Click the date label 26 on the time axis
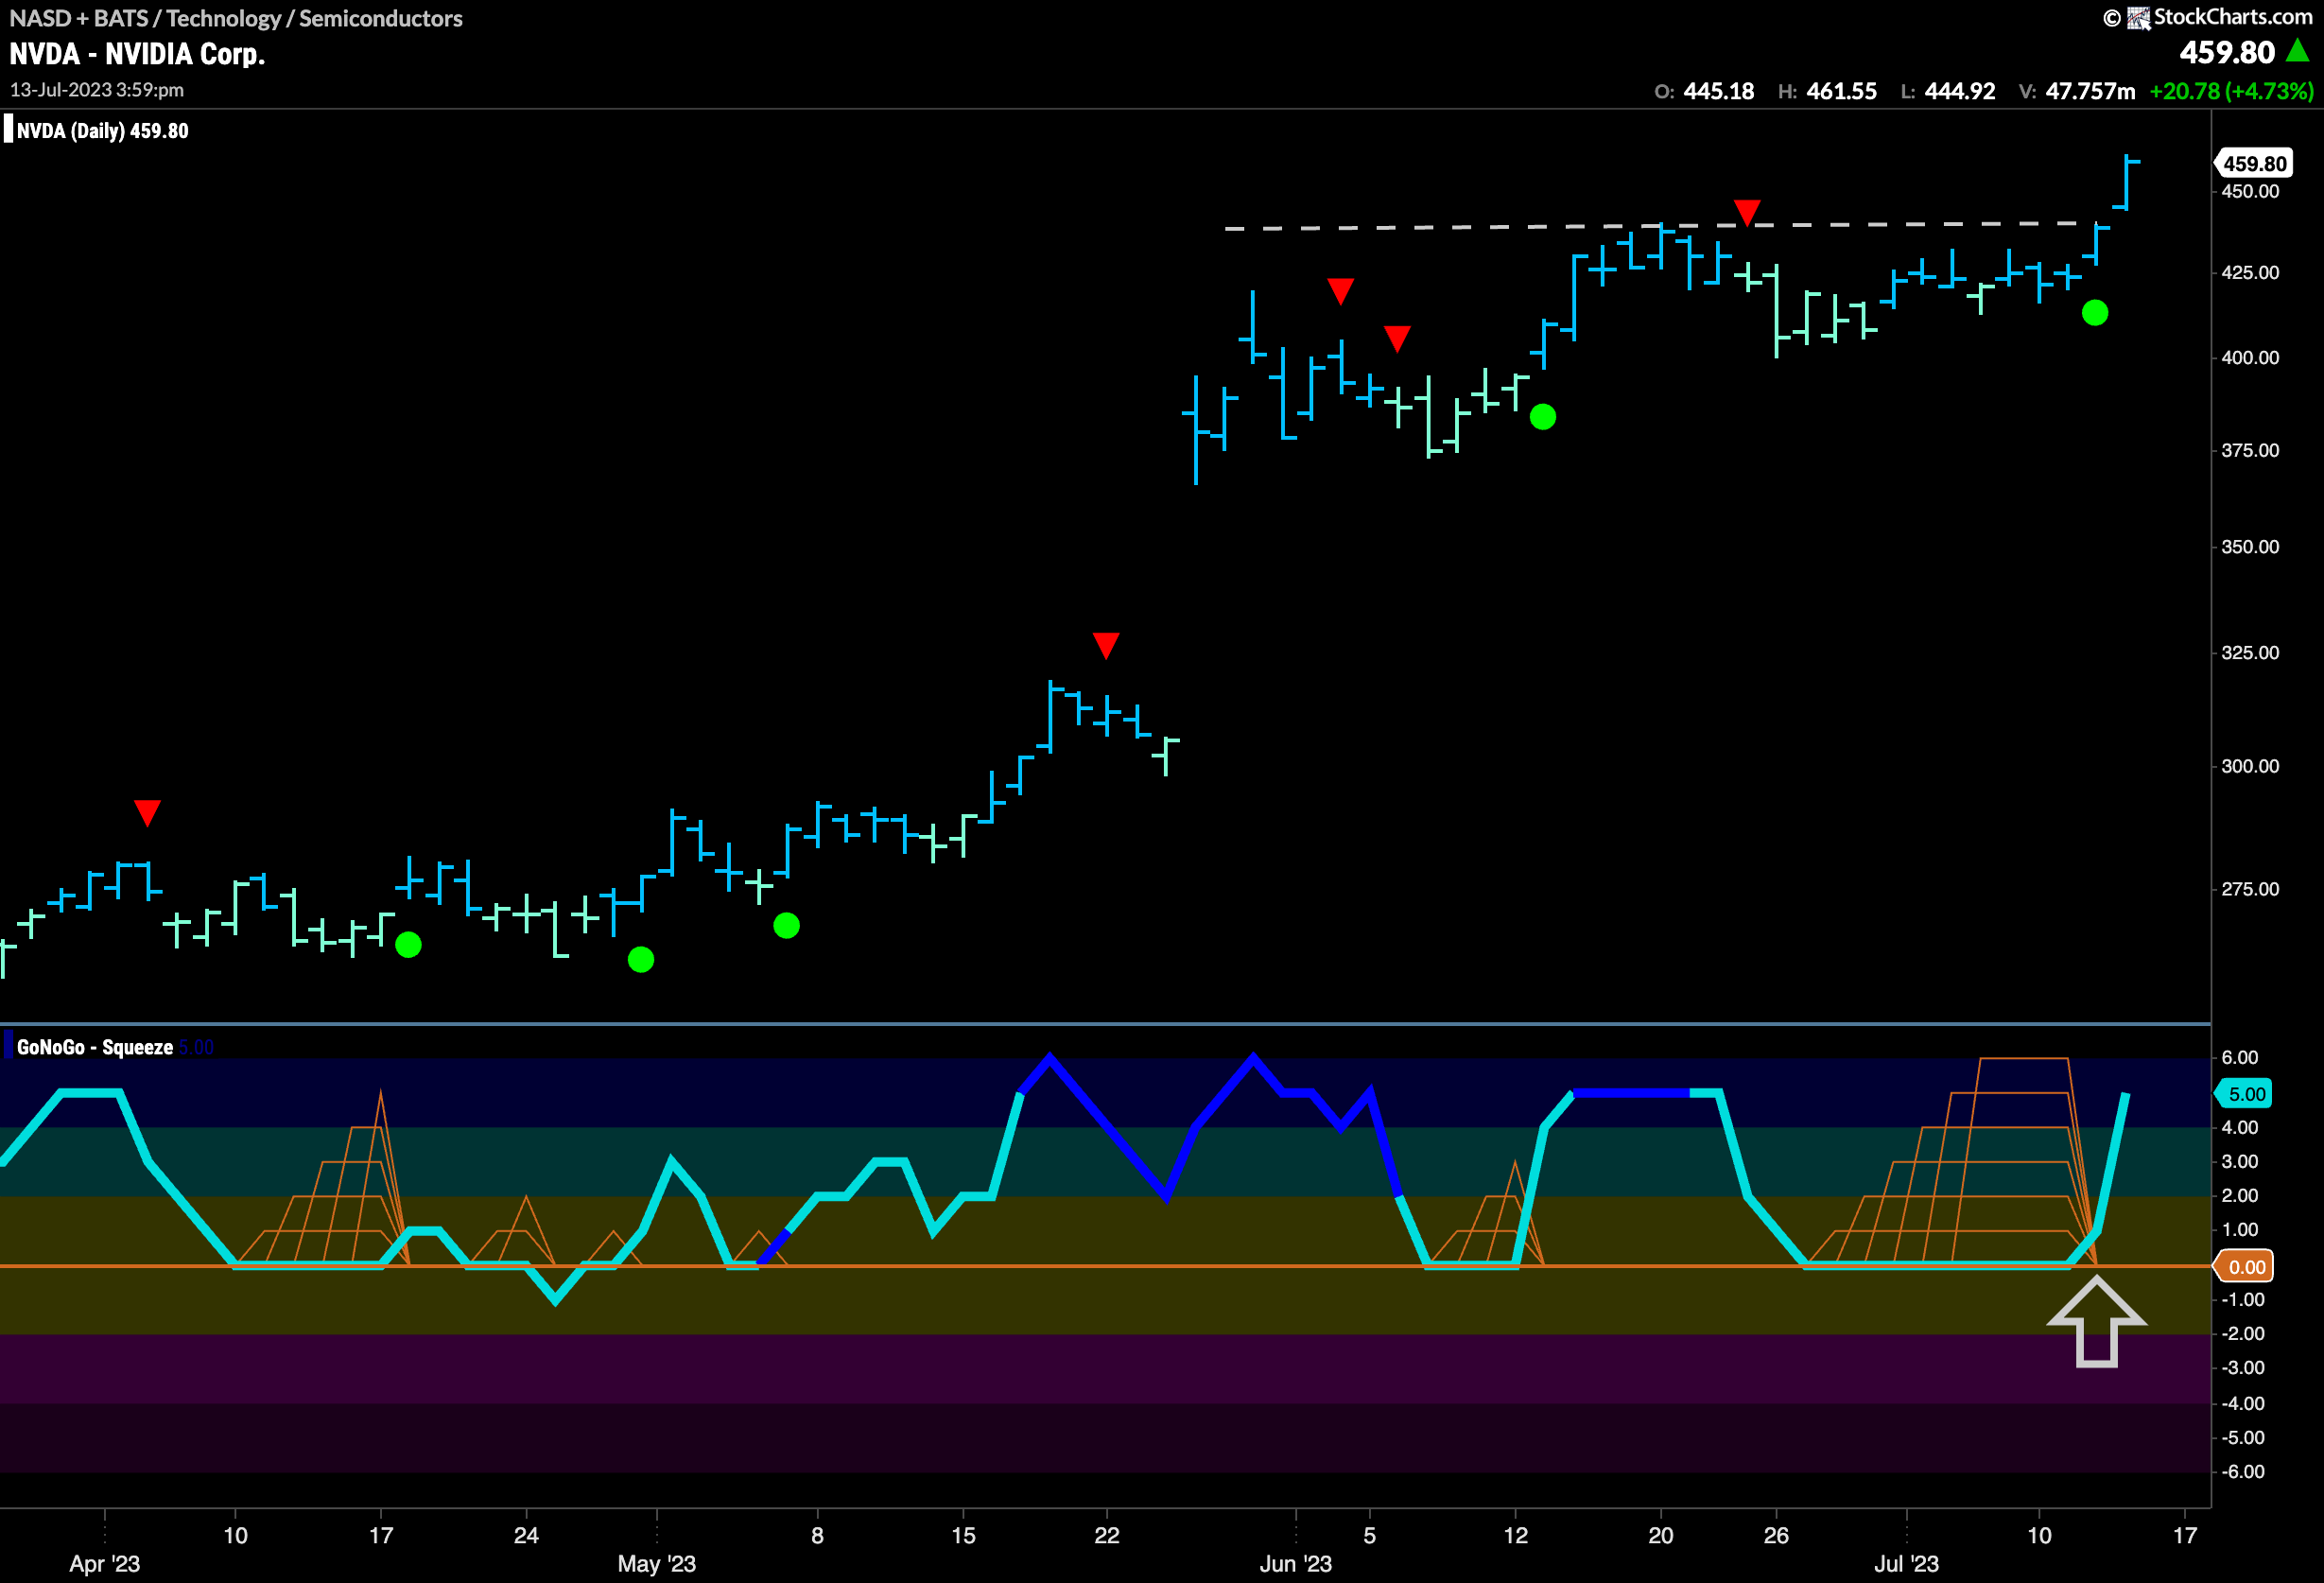This screenshot has width=2324, height=1583. coord(1775,1535)
